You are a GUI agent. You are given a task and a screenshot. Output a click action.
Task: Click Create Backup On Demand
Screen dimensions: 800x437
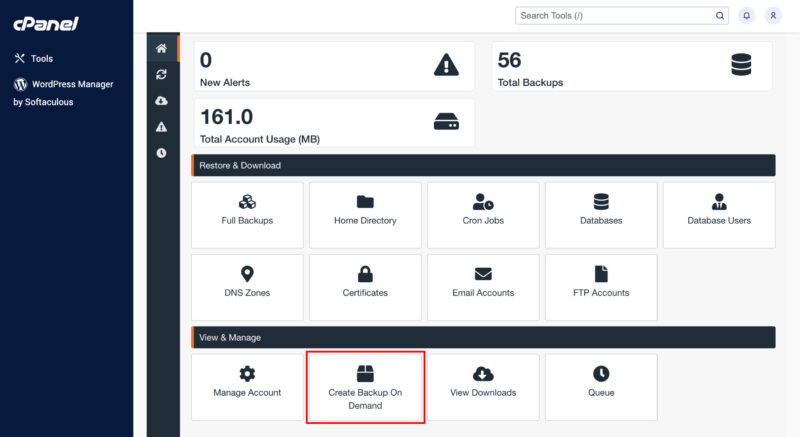(x=365, y=388)
